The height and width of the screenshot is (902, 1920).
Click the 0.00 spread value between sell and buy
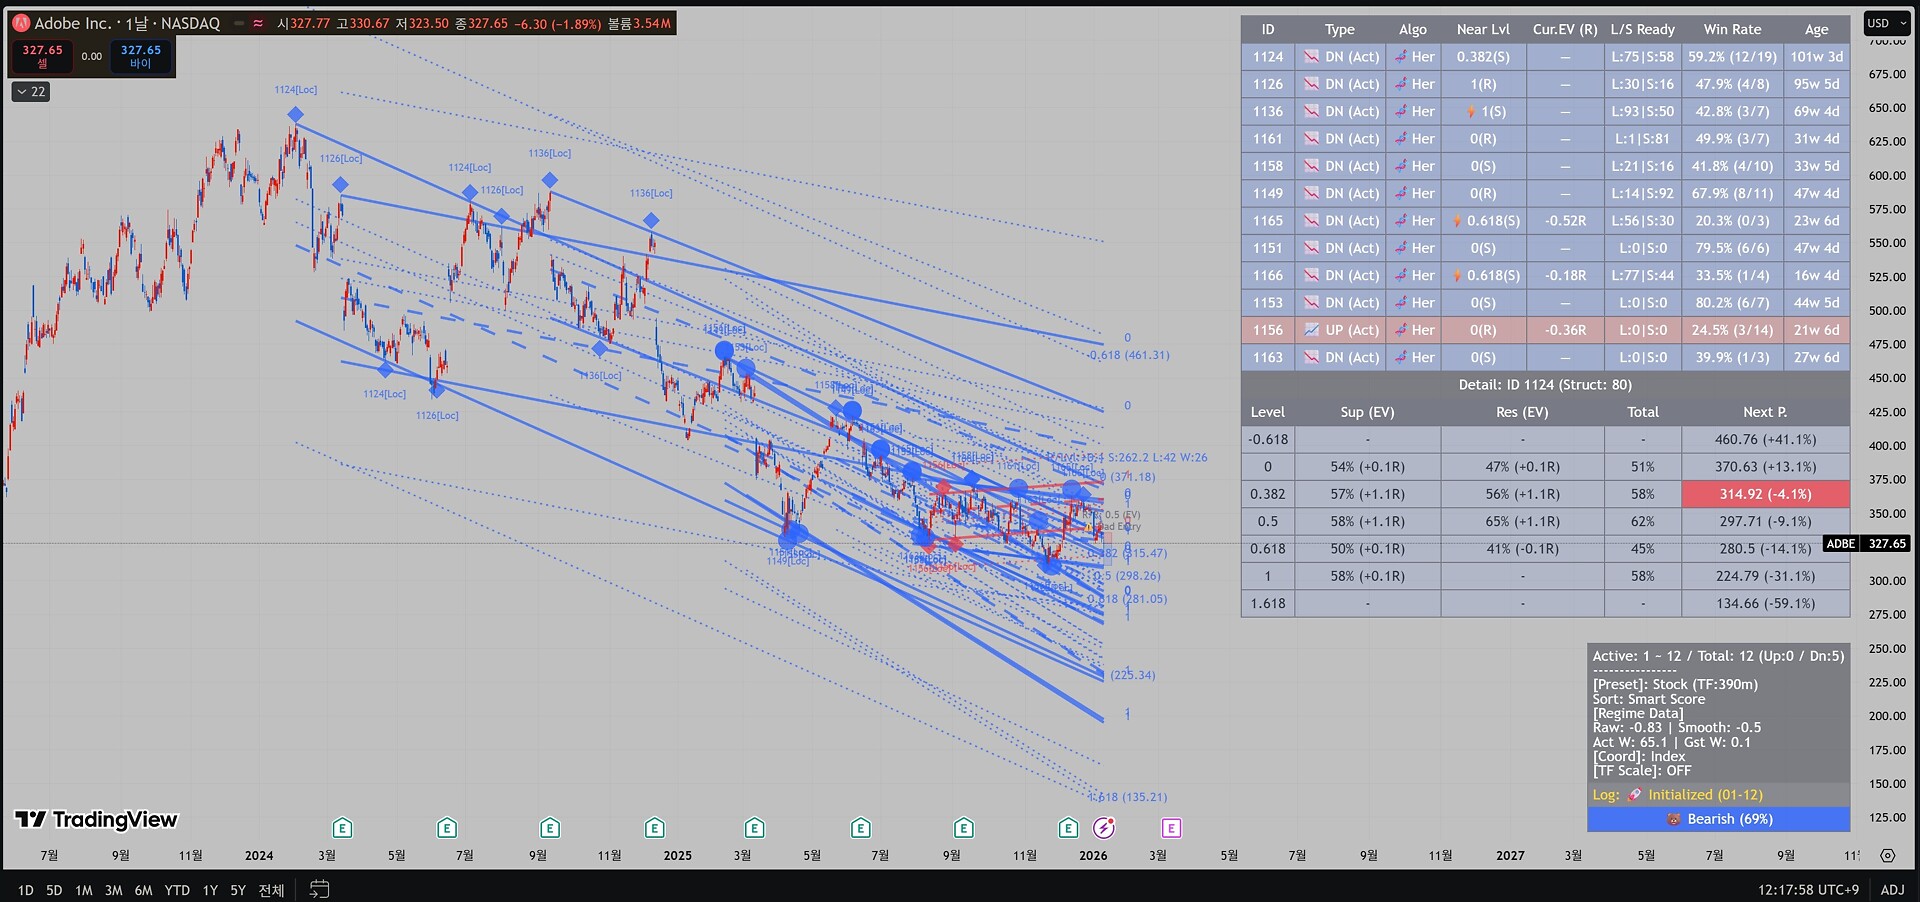tap(92, 57)
